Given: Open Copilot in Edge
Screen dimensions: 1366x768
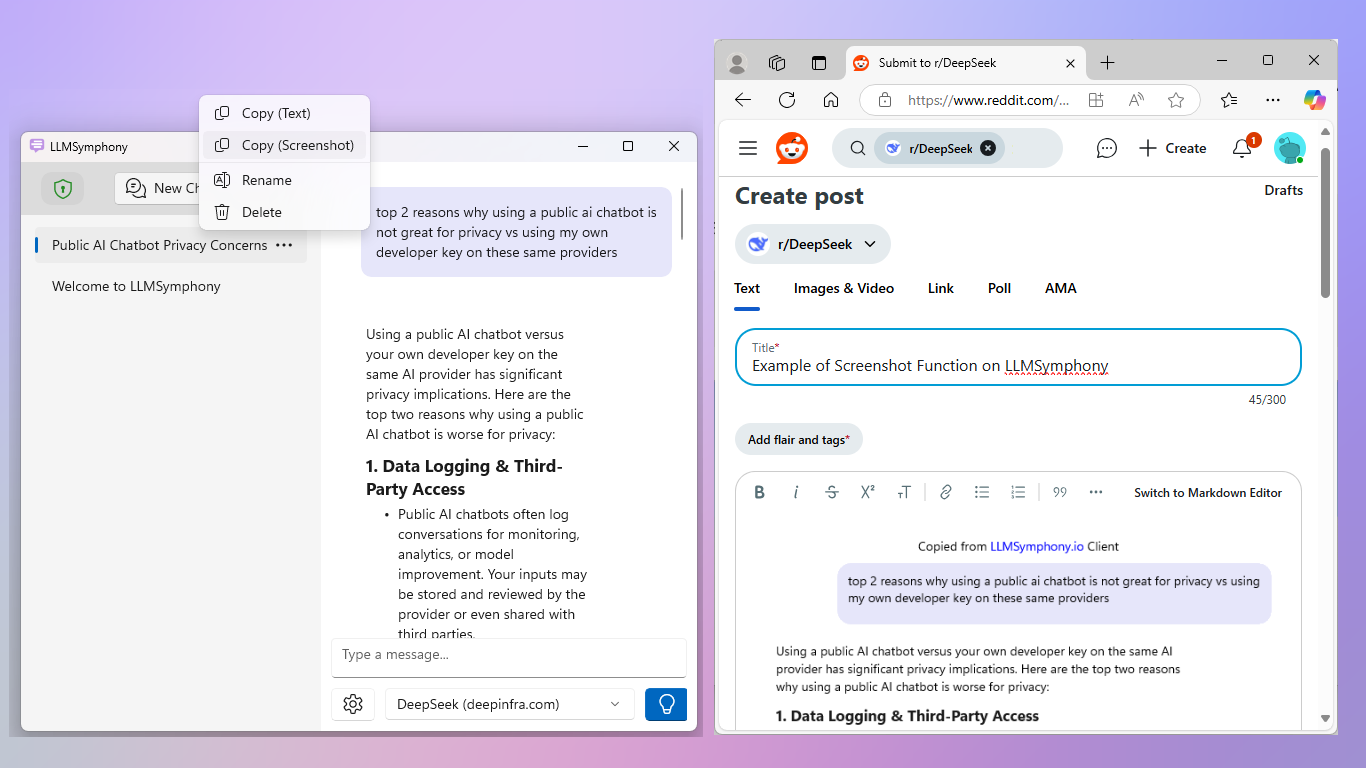Looking at the screenshot, I should click(x=1315, y=100).
